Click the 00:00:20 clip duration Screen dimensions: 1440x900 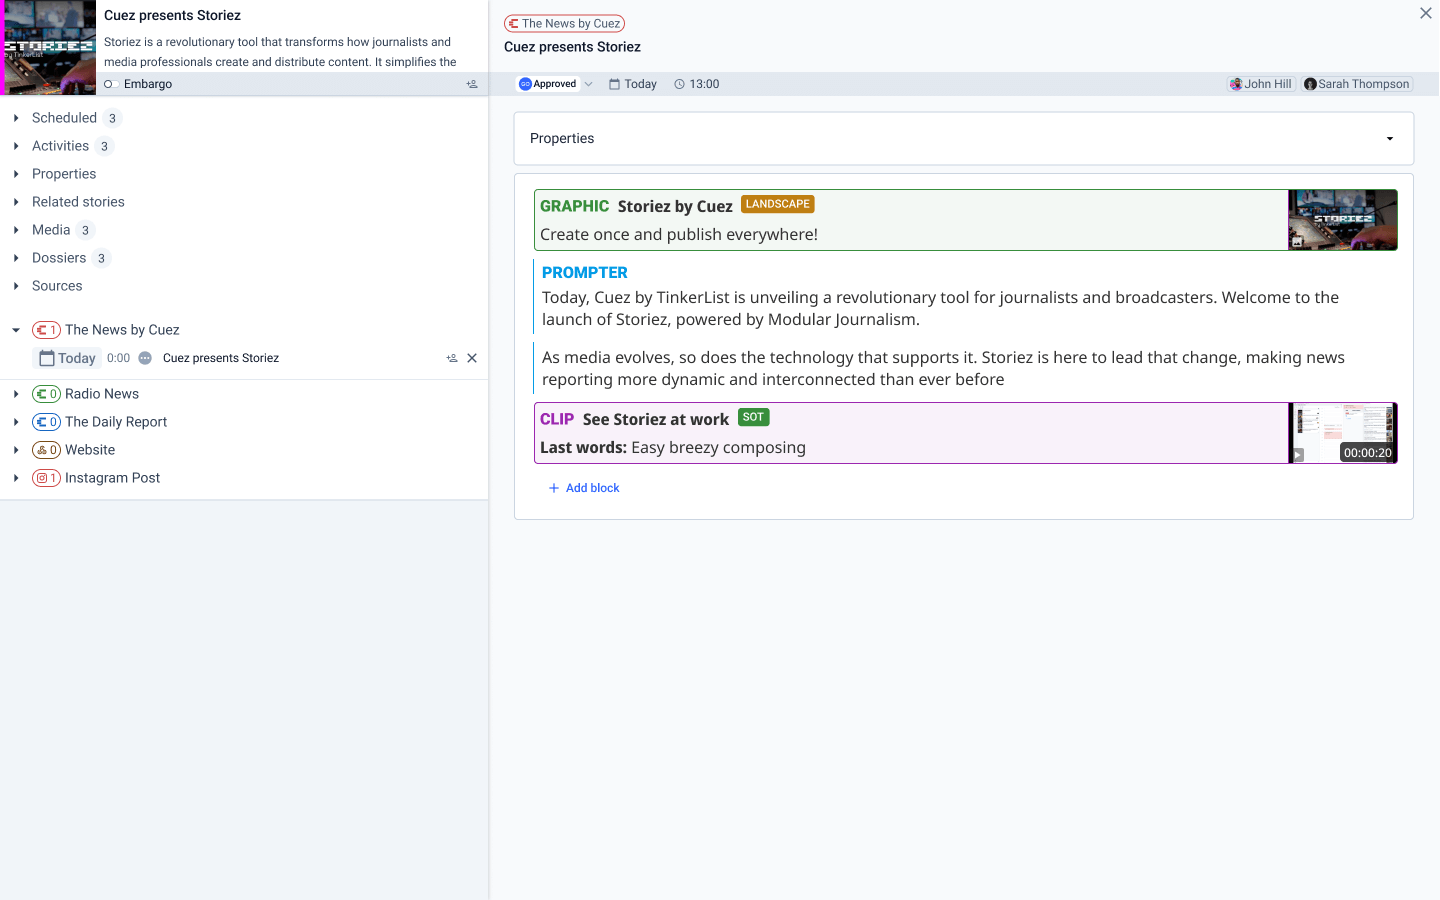[1367, 453]
